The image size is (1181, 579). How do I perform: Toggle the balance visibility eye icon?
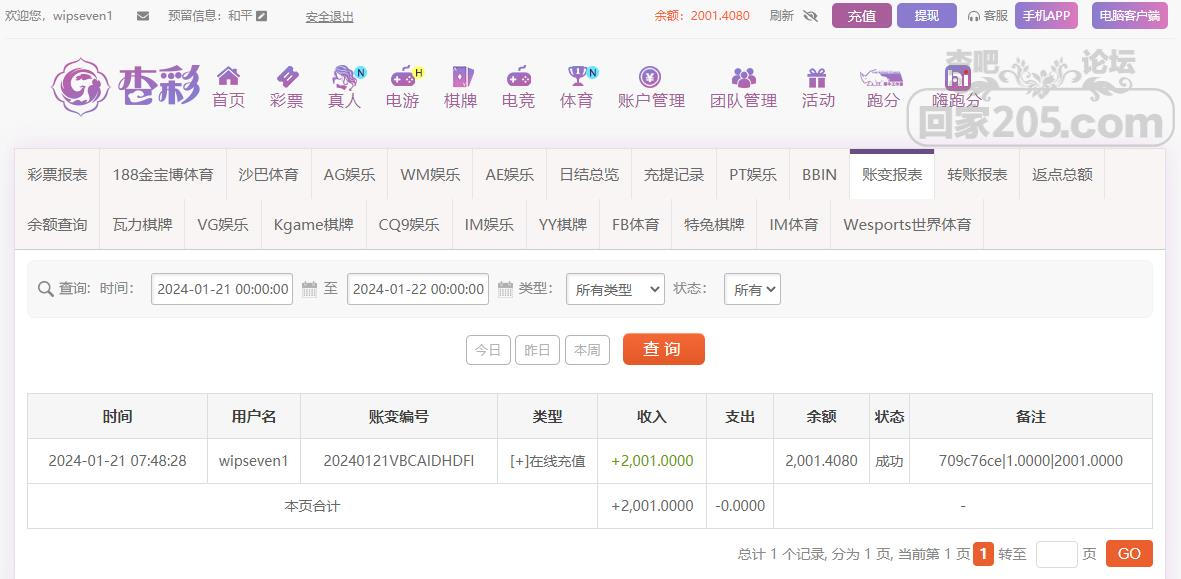coord(810,16)
